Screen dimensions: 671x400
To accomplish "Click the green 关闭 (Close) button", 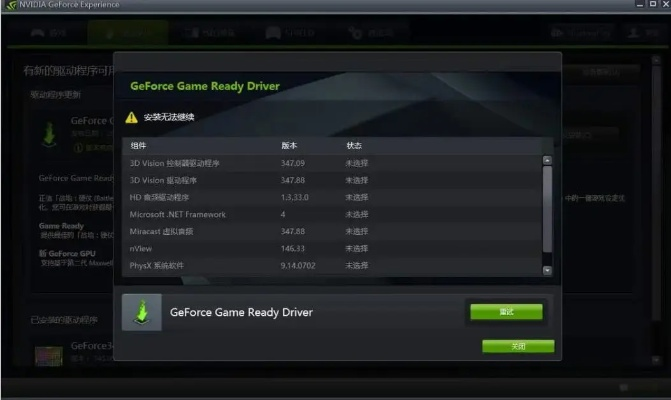I will click(x=517, y=346).
